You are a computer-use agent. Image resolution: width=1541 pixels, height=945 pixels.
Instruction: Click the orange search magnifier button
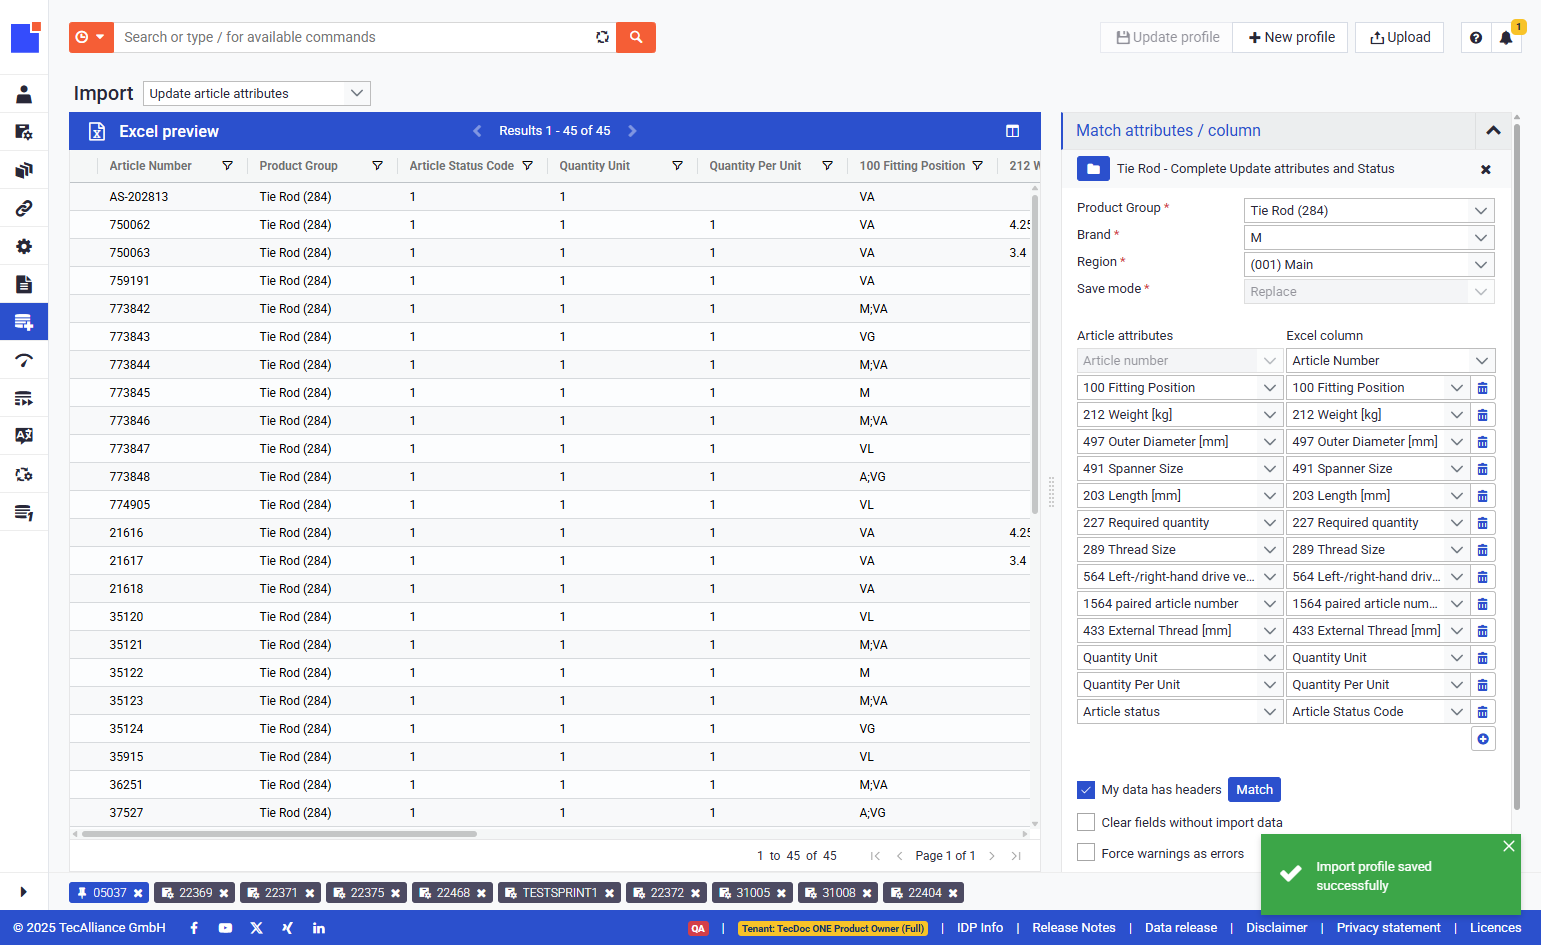(x=636, y=37)
